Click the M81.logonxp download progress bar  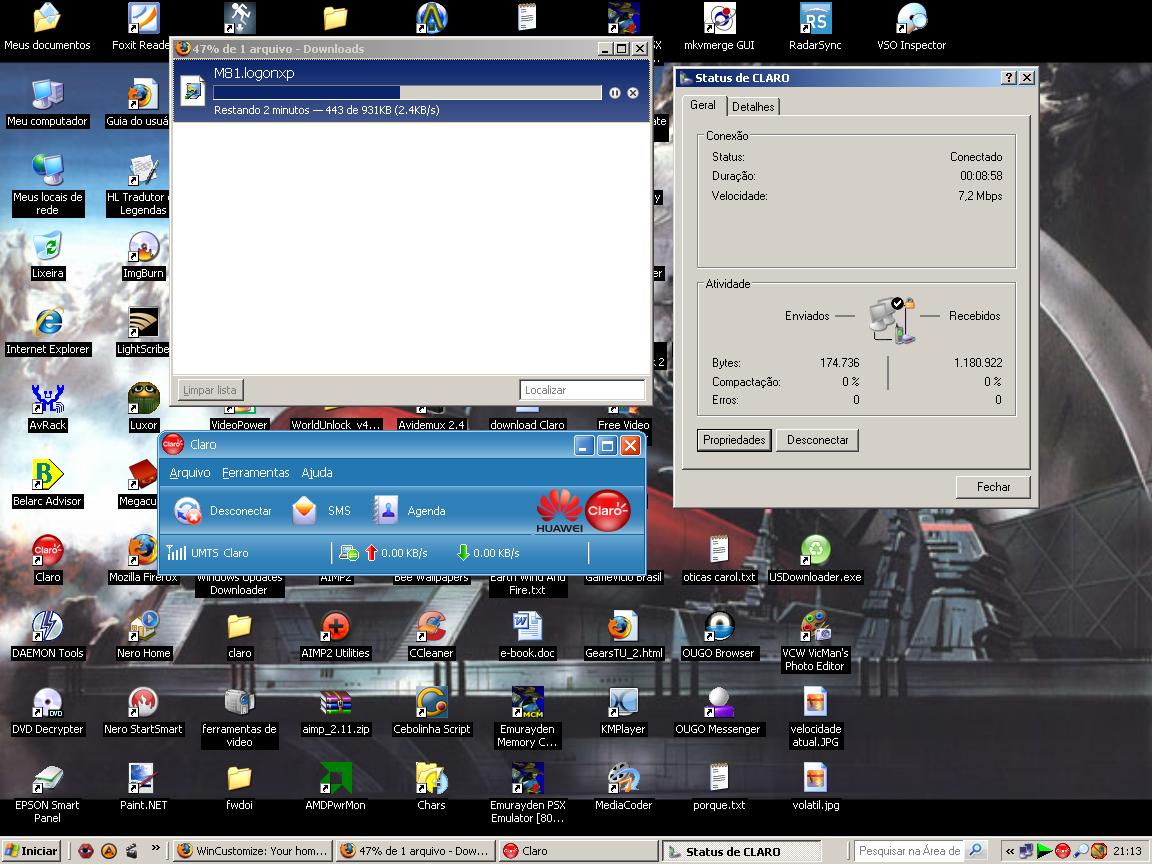[x=407, y=93]
